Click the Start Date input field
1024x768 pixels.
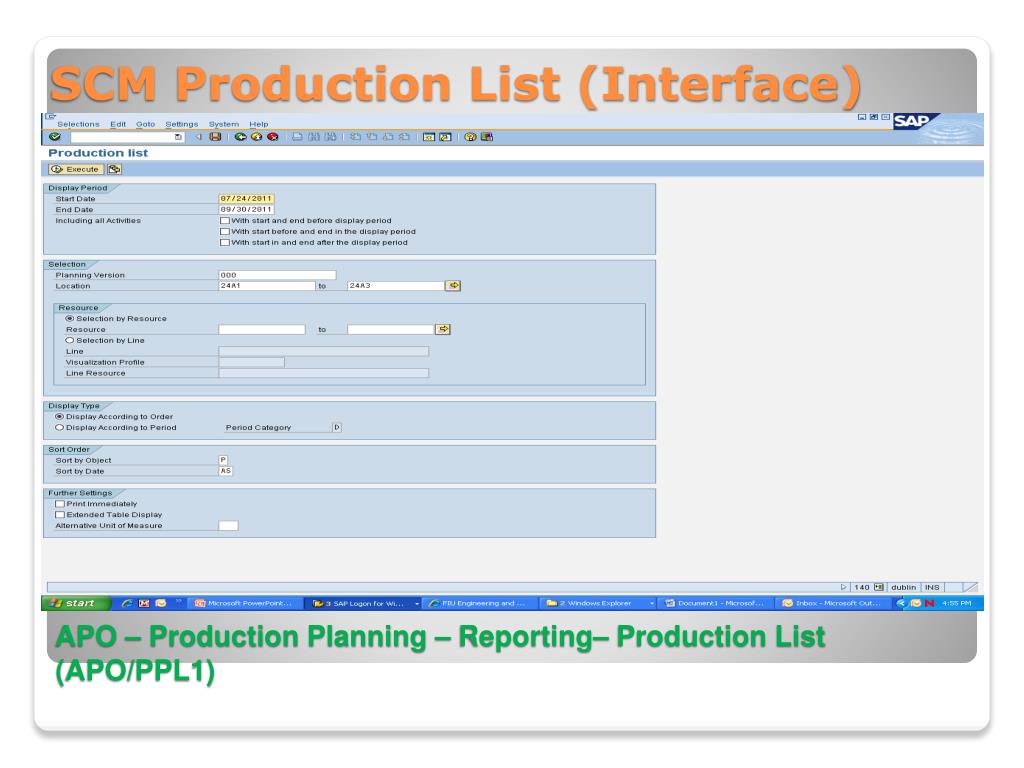point(246,199)
